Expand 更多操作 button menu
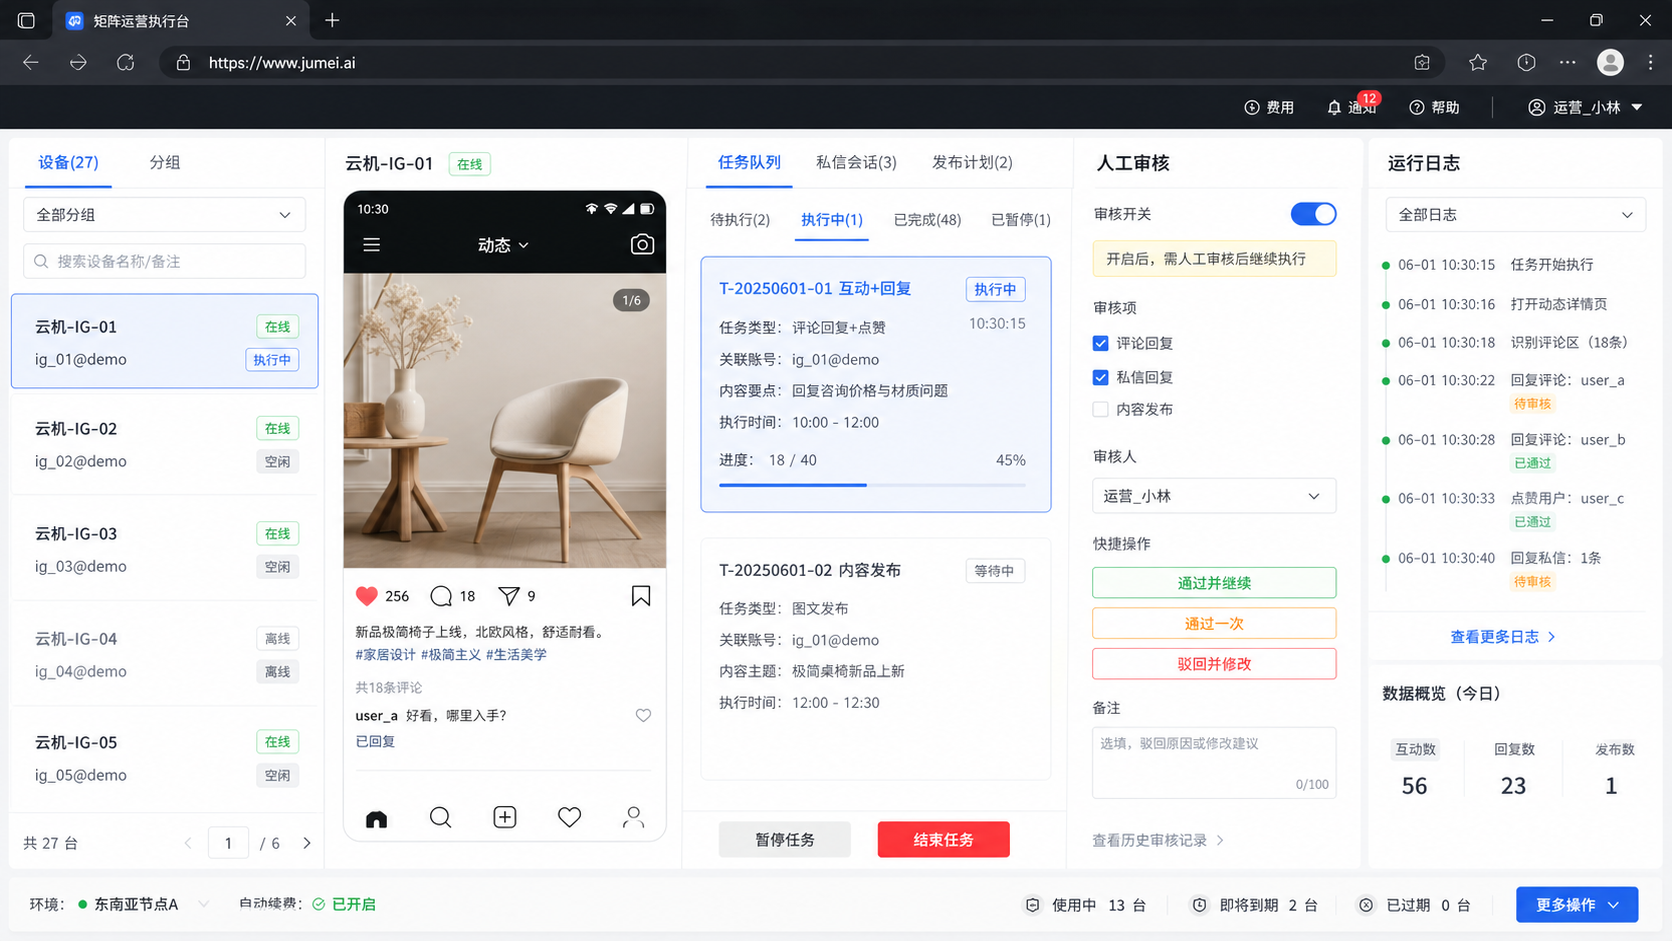The width and height of the screenshot is (1672, 941). (1577, 904)
